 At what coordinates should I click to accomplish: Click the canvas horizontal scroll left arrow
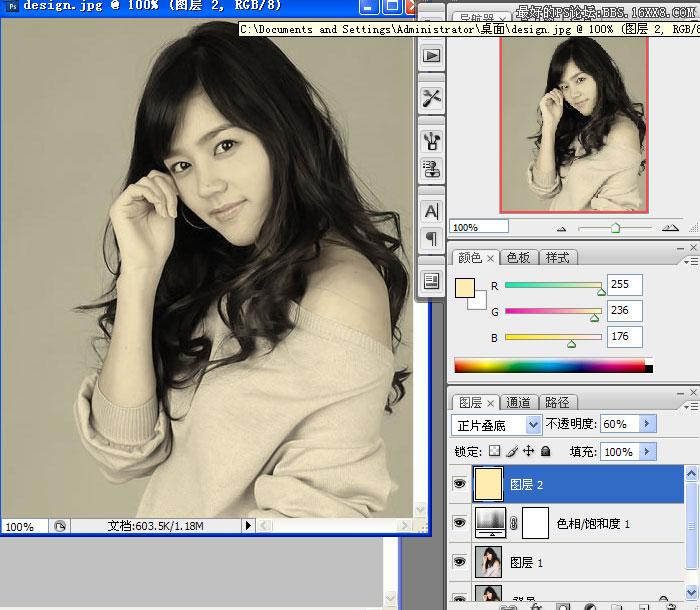point(264,526)
